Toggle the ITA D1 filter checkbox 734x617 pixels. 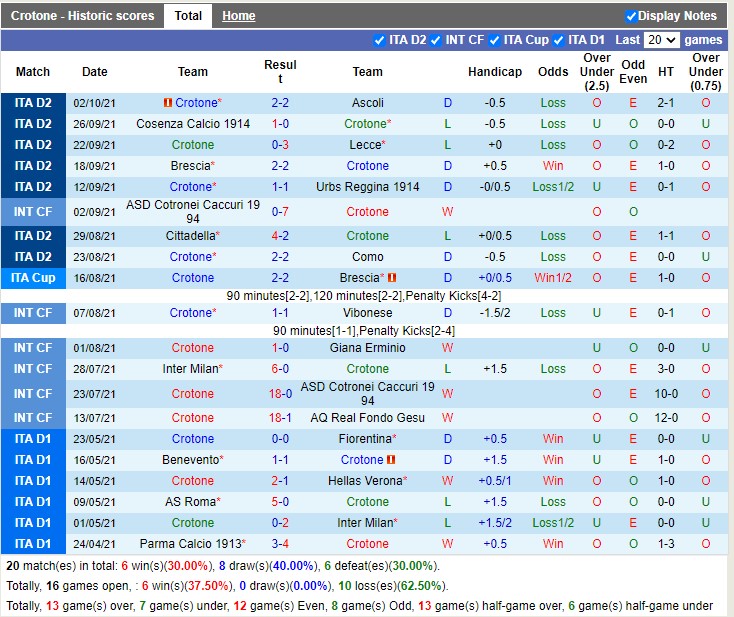tap(558, 40)
